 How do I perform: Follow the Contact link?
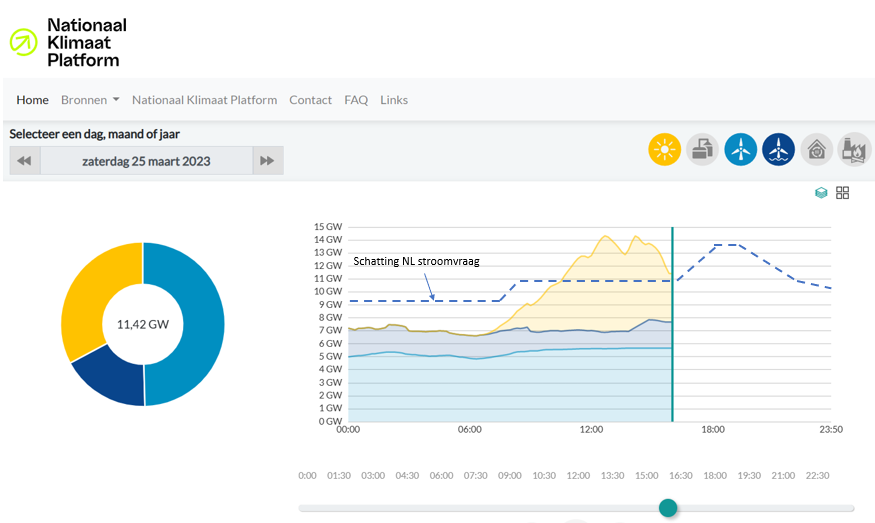tap(310, 100)
